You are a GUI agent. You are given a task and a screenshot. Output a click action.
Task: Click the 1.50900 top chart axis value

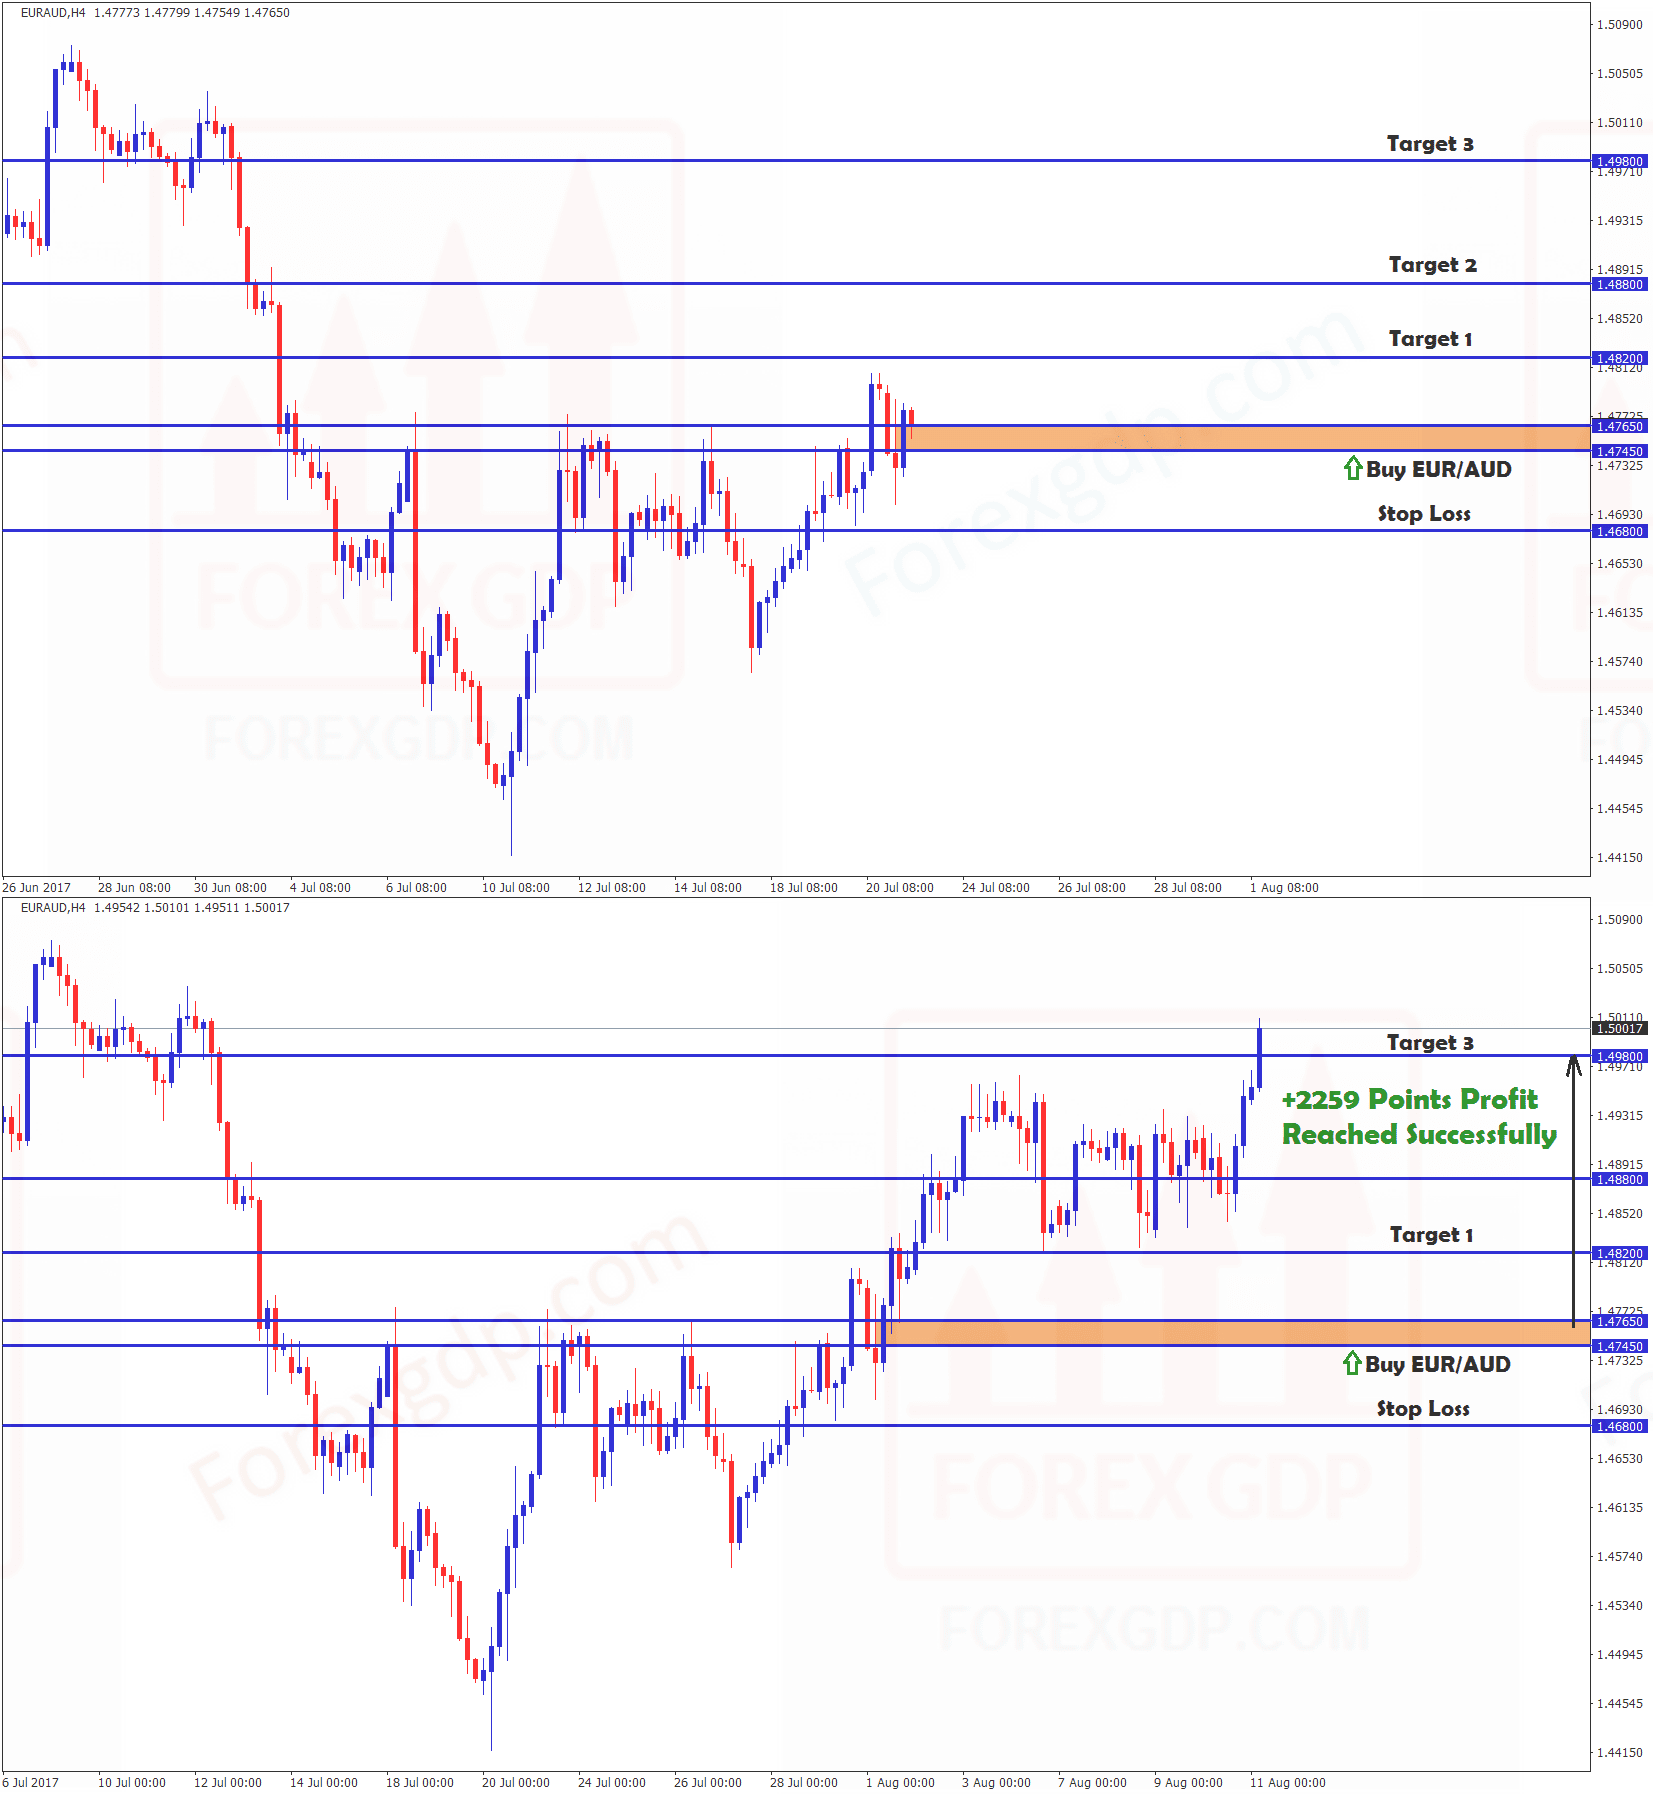(x=1620, y=24)
